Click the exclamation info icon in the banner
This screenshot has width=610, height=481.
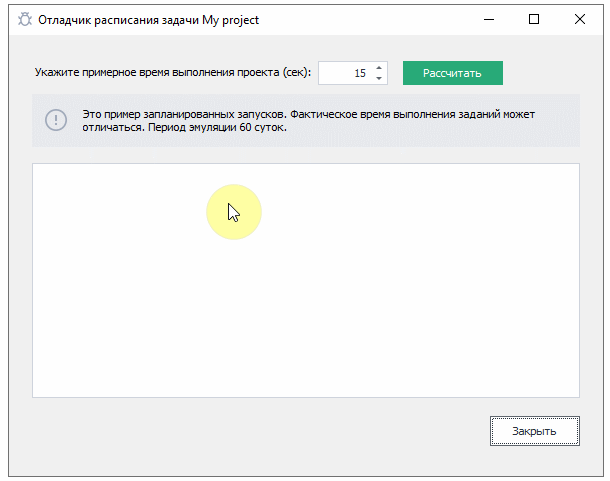click(56, 120)
